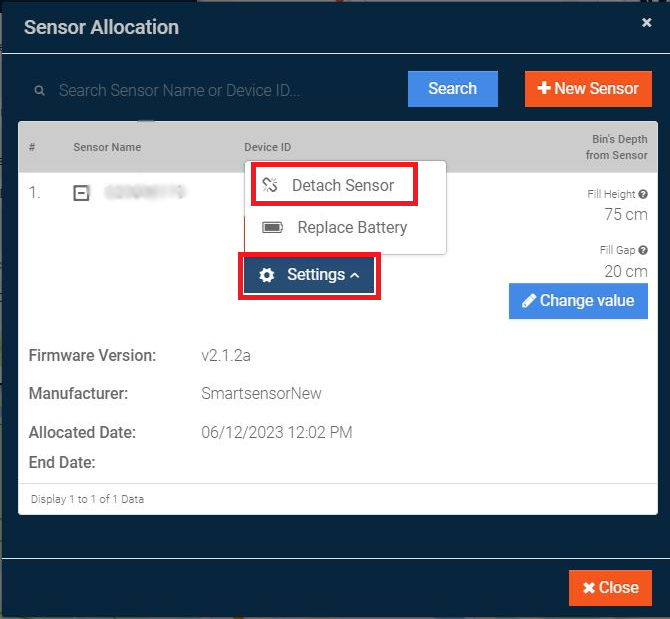This screenshot has width=670, height=619.
Task: Click the plus icon on New Sensor
Action: (544, 88)
